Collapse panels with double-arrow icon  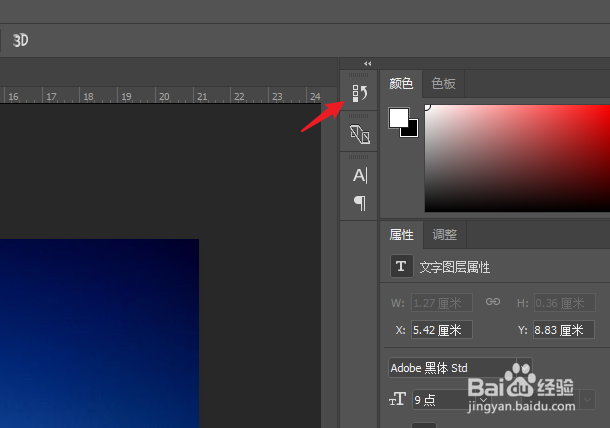click(x=368, y=64)
